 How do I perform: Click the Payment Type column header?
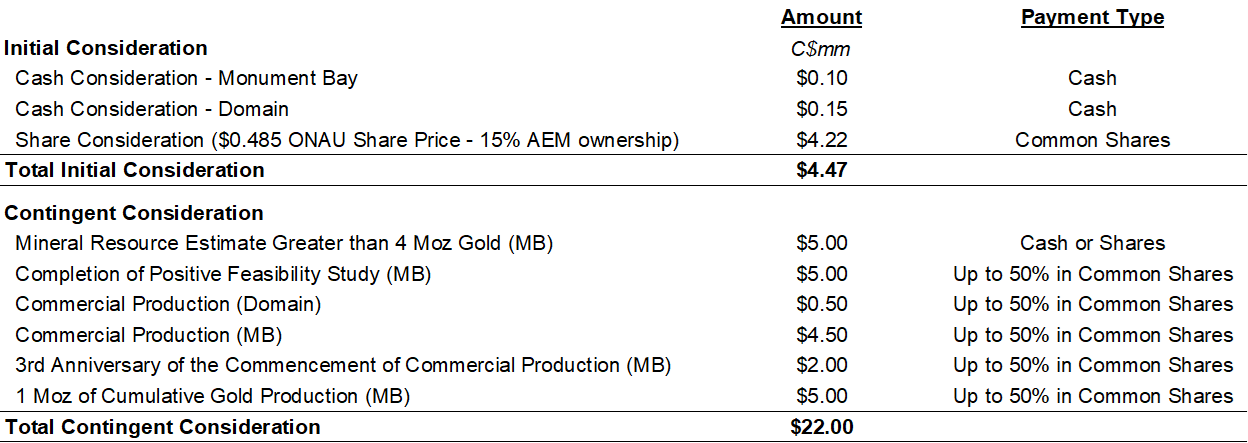(x=1092, y=17)
